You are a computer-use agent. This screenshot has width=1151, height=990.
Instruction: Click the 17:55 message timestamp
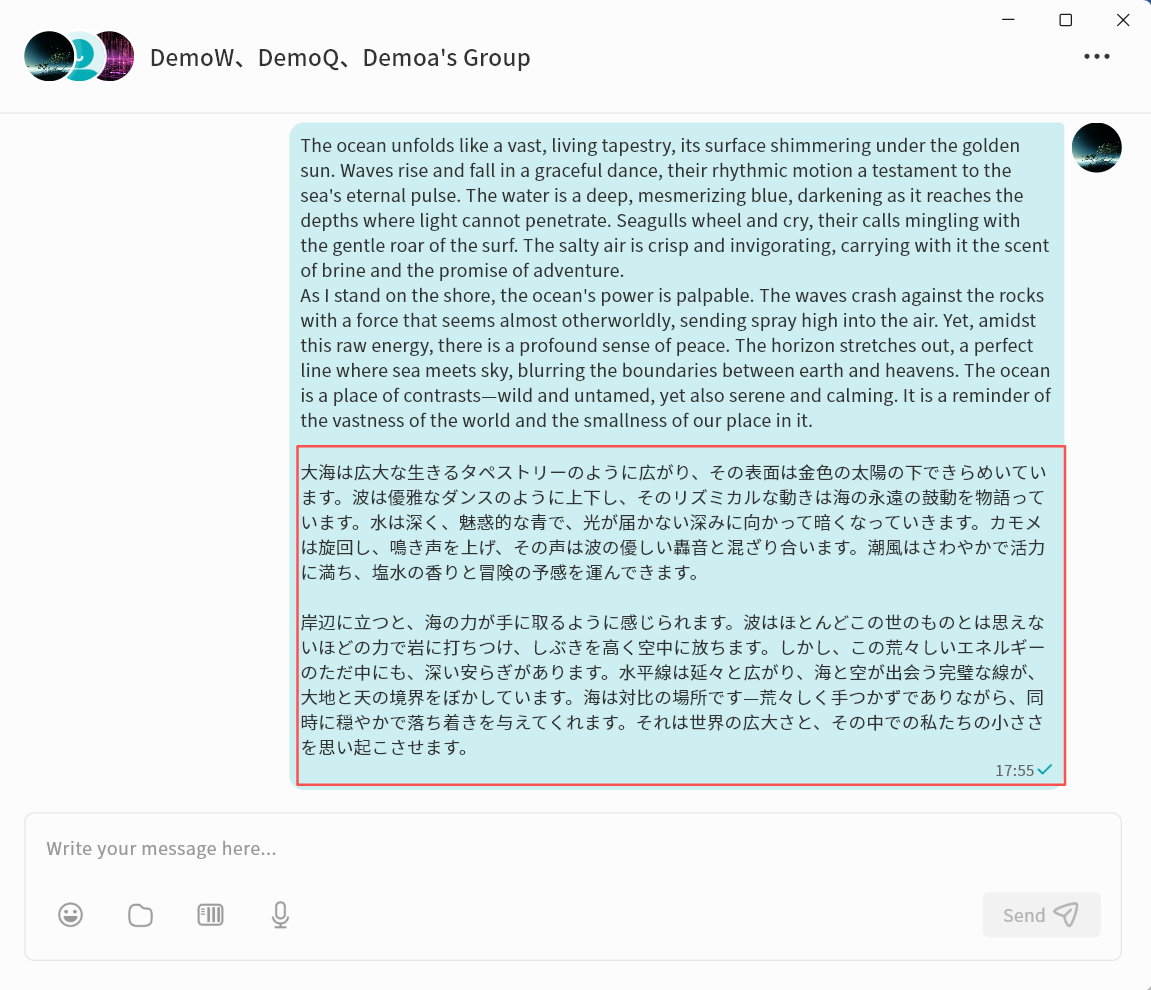pyautogui.click(x=1013, y=770)
